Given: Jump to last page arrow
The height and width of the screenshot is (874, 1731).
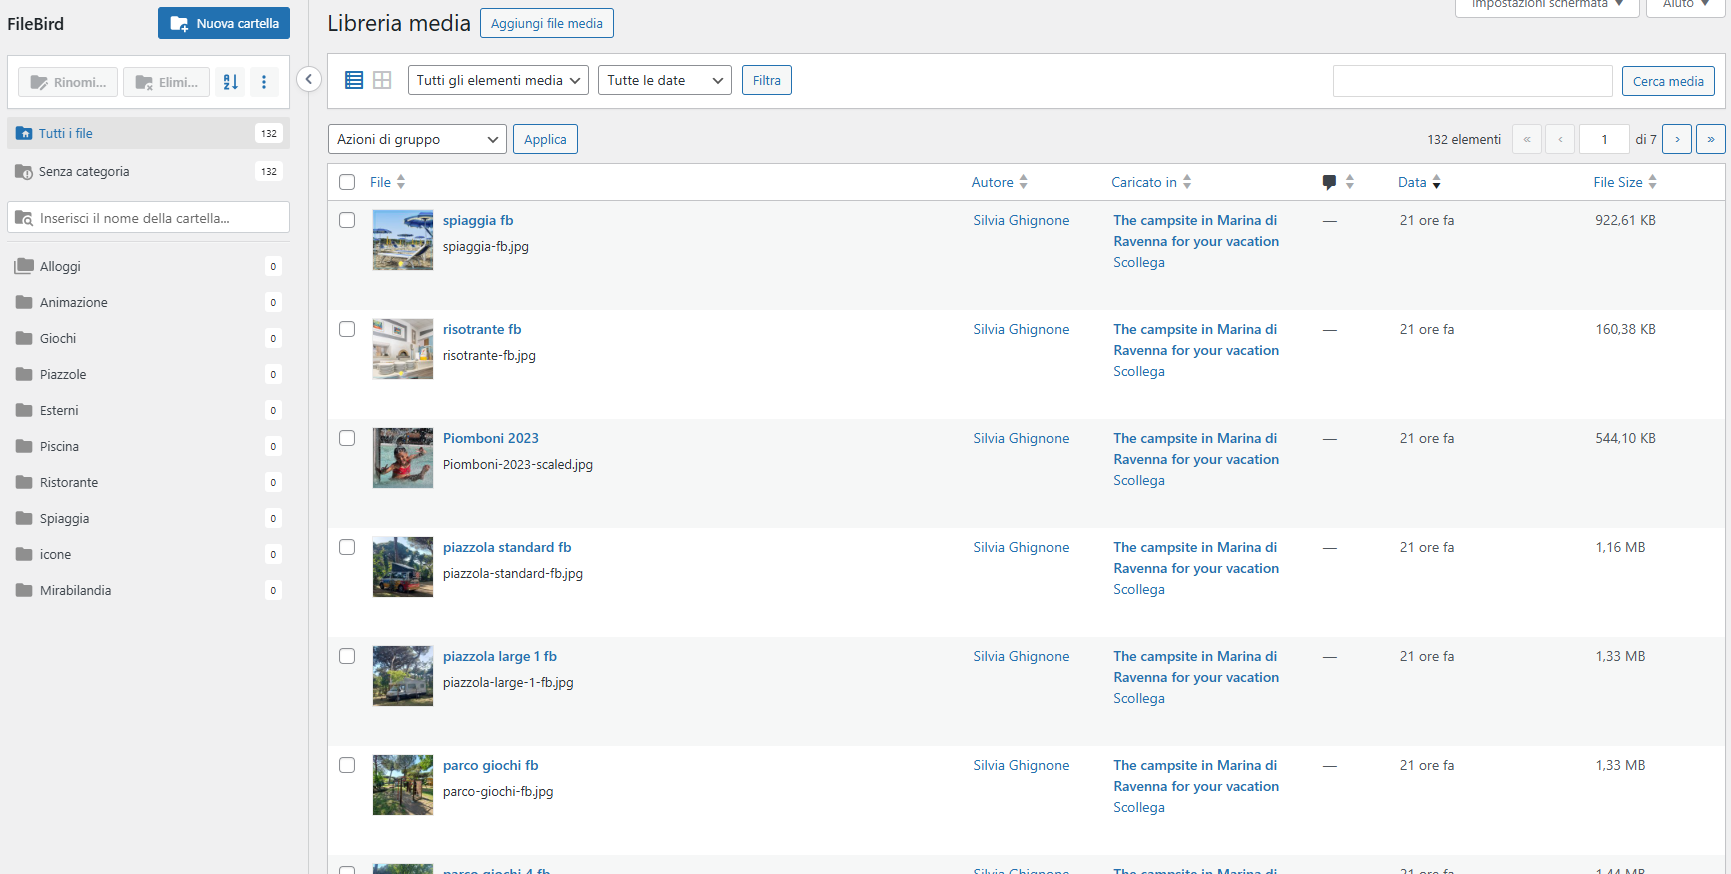Looking at the screenshot, I should coord(1710,139).
